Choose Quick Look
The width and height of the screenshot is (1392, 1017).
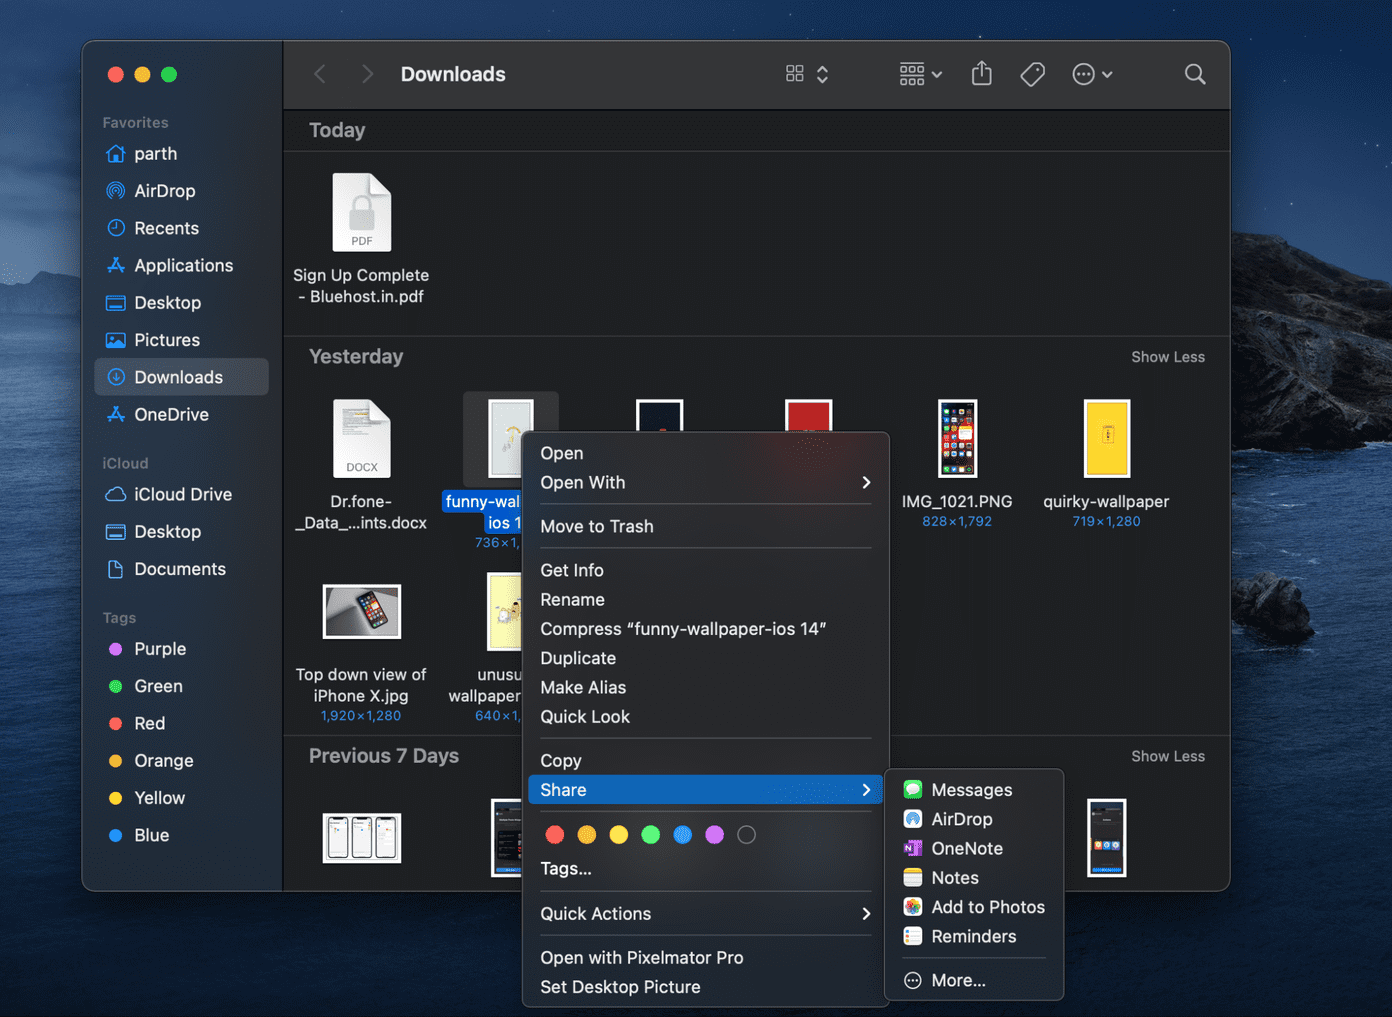[705, 716]
